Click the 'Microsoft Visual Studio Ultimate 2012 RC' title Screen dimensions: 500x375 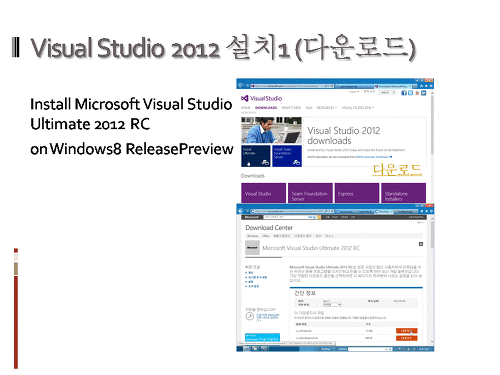point(311,248)
